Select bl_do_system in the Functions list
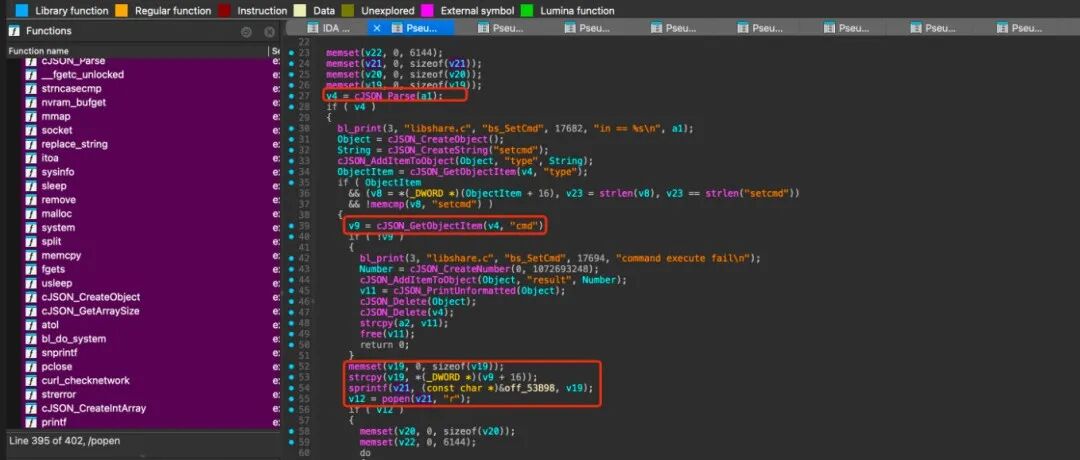 coord(74,339)
